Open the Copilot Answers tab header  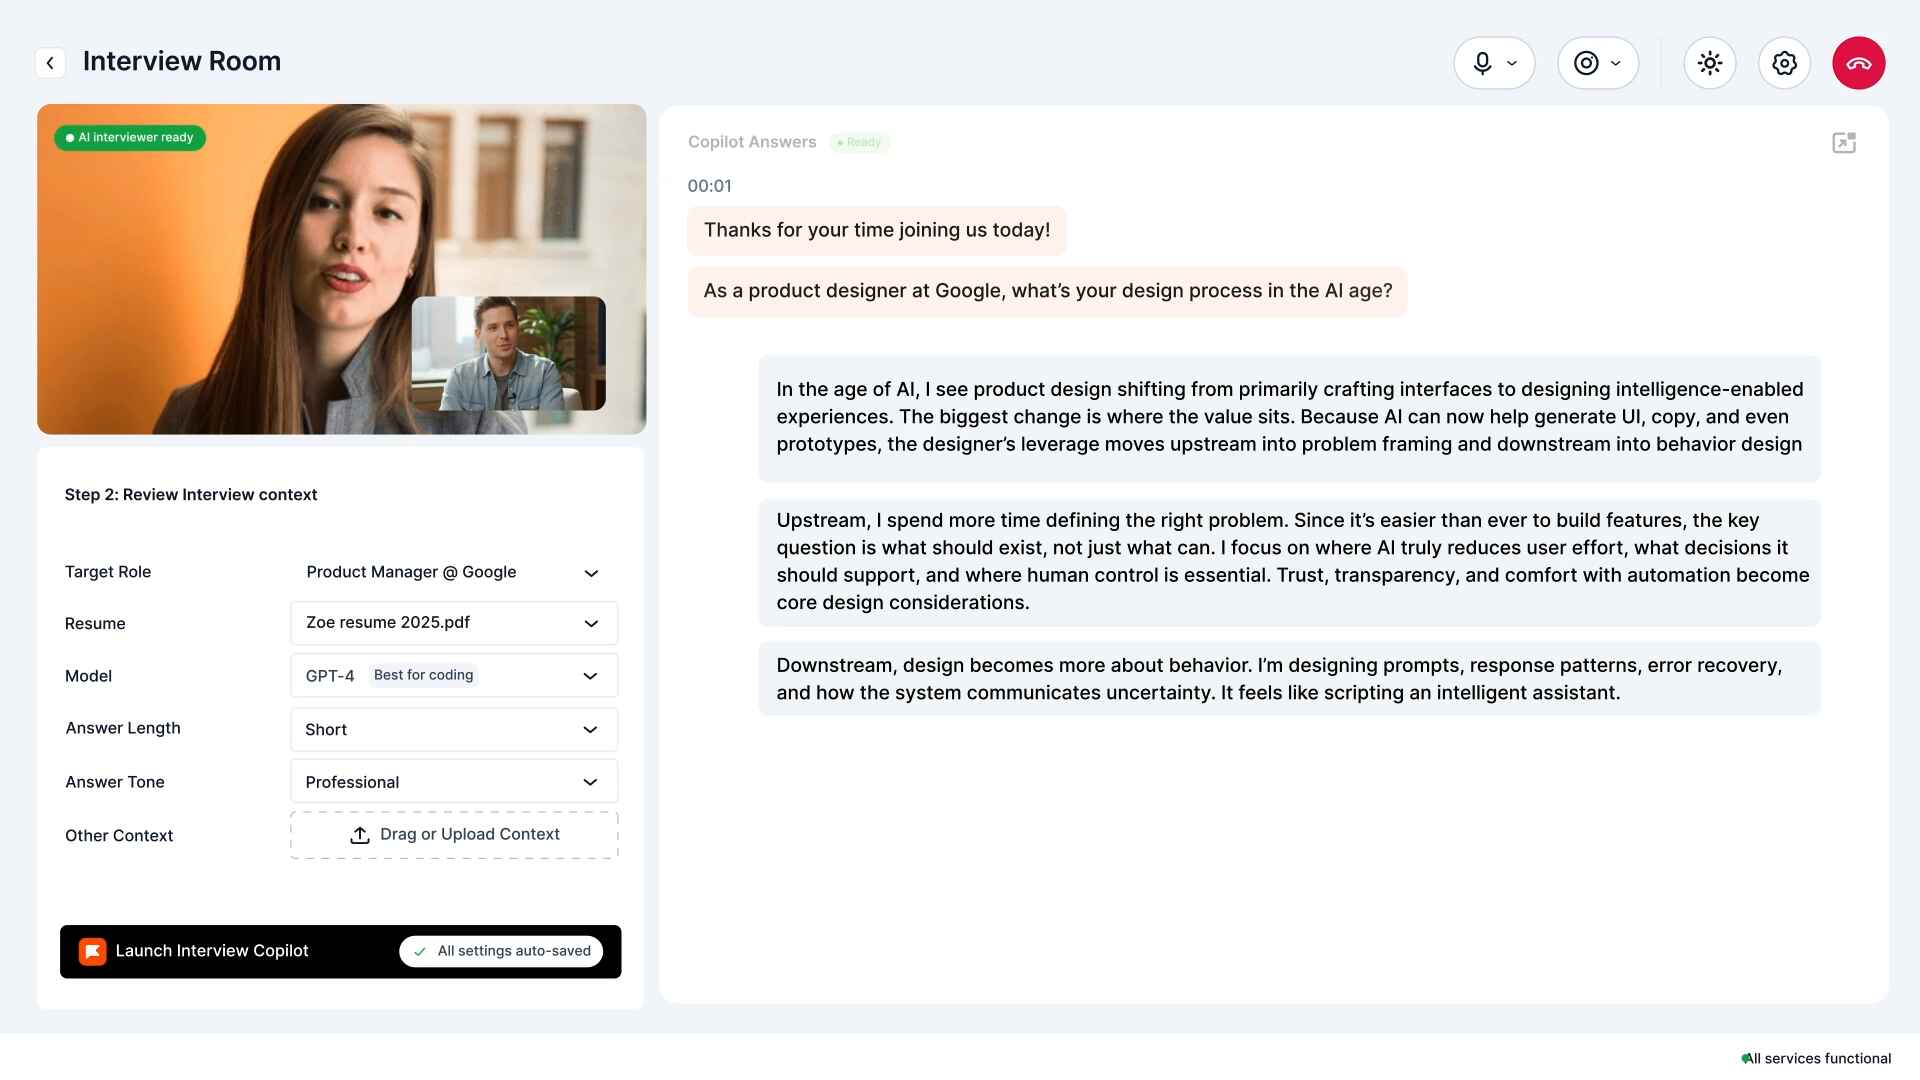click(751, 141)
